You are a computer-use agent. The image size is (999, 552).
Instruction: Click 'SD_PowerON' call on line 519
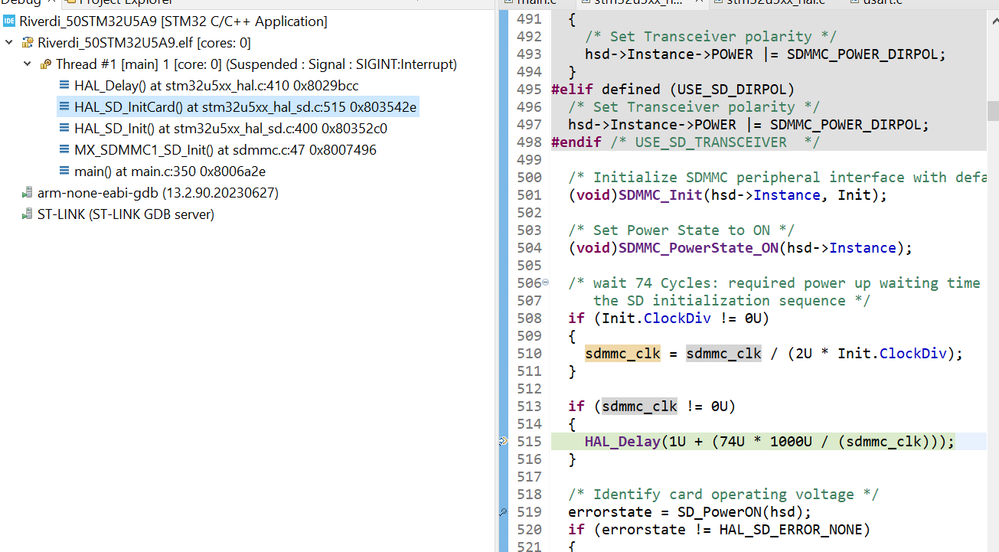719,512
